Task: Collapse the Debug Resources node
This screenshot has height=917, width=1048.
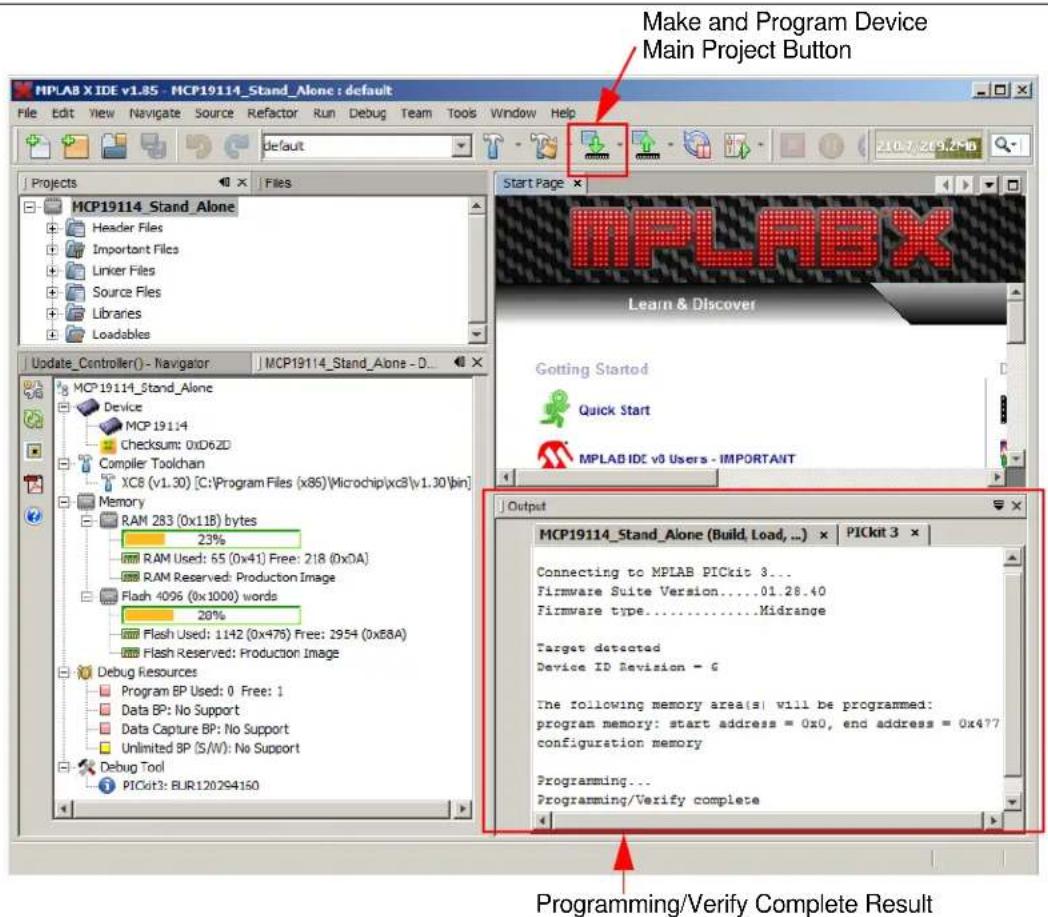Action: [64, 672]
